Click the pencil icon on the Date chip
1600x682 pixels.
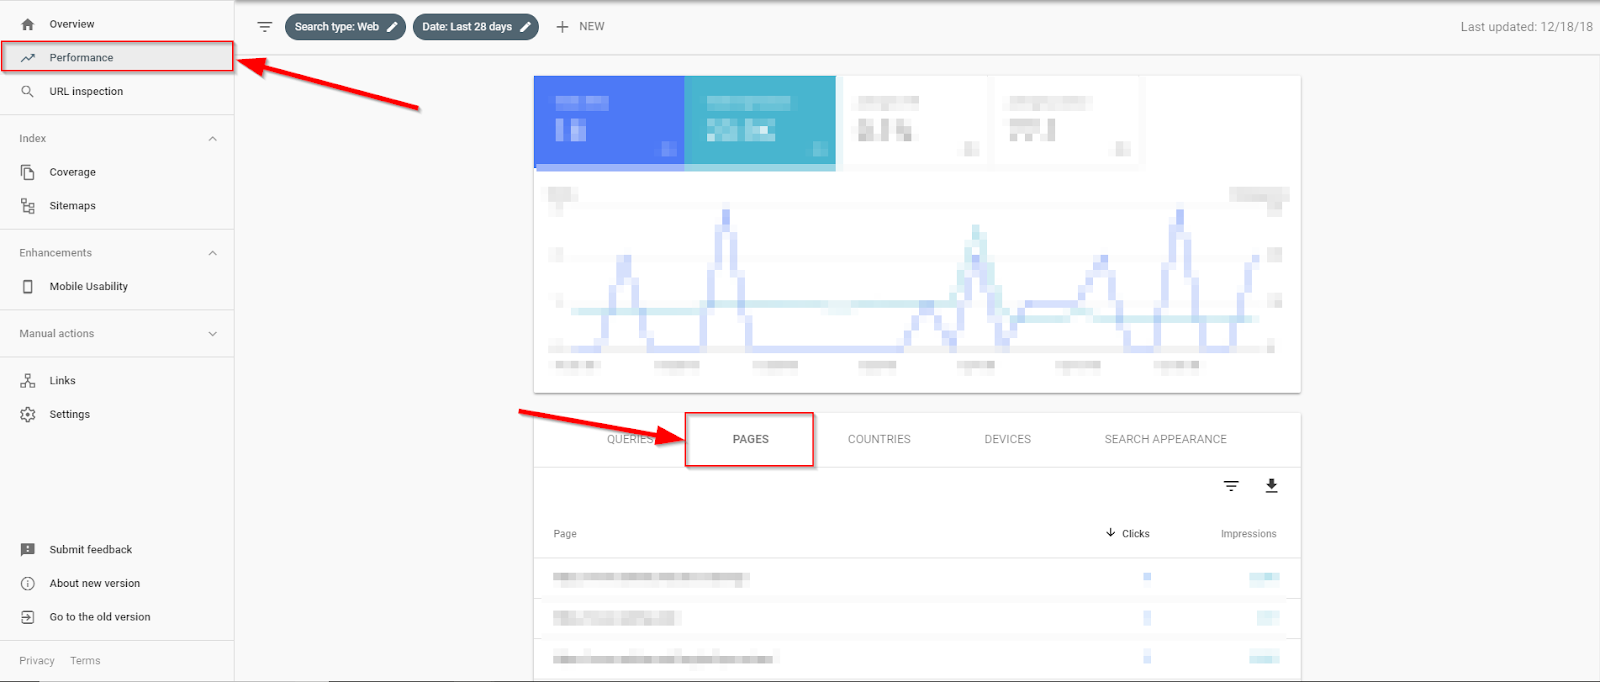coord(525,27)
